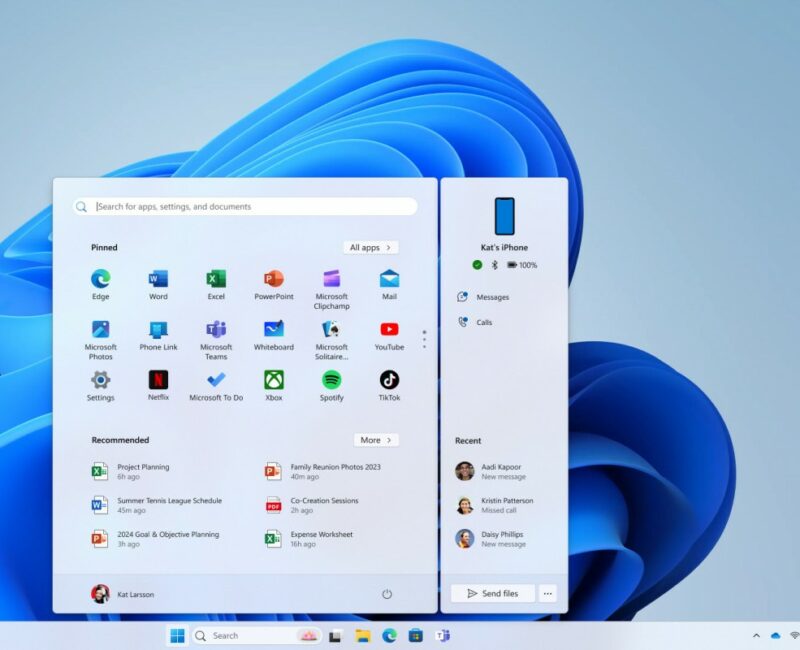
Task: Open Kat Larsson account menu
Action: (x=122, y=594)
